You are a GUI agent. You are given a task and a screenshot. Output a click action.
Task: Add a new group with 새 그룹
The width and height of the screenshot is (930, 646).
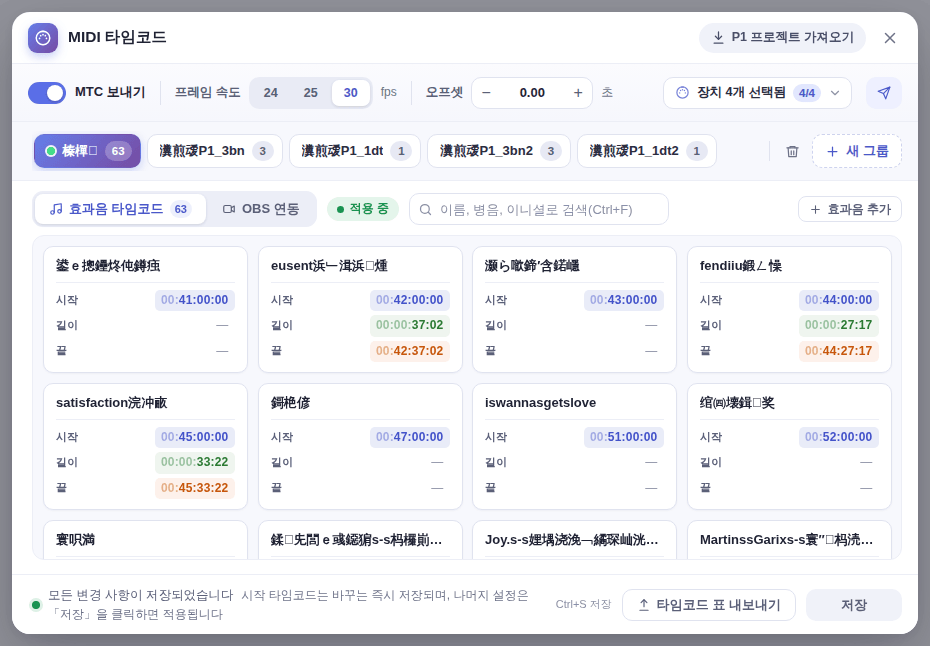pyautogui.click(x=857, y=151)
